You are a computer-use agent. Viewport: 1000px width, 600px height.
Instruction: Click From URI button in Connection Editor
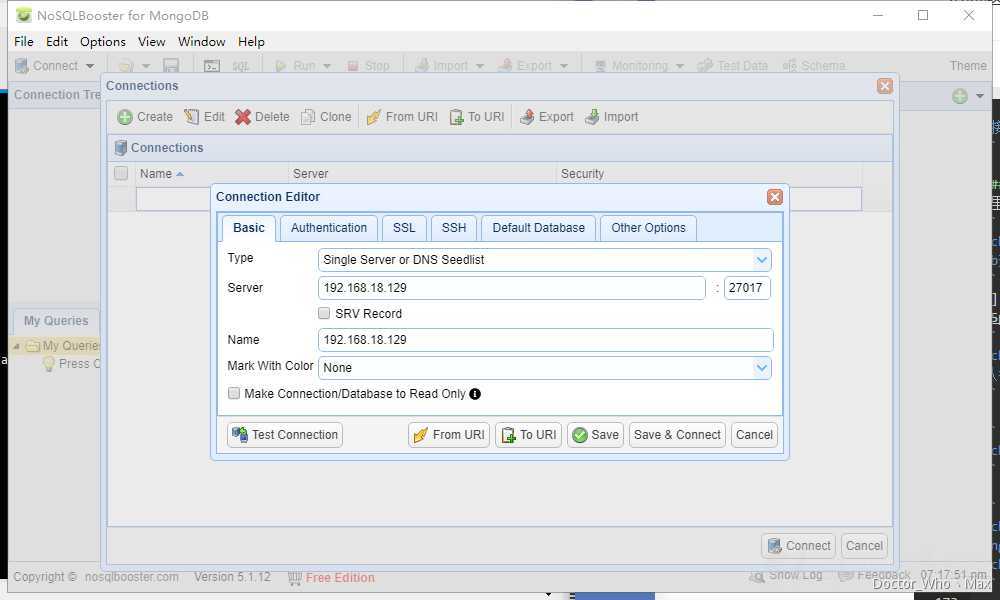coord(449,435)
